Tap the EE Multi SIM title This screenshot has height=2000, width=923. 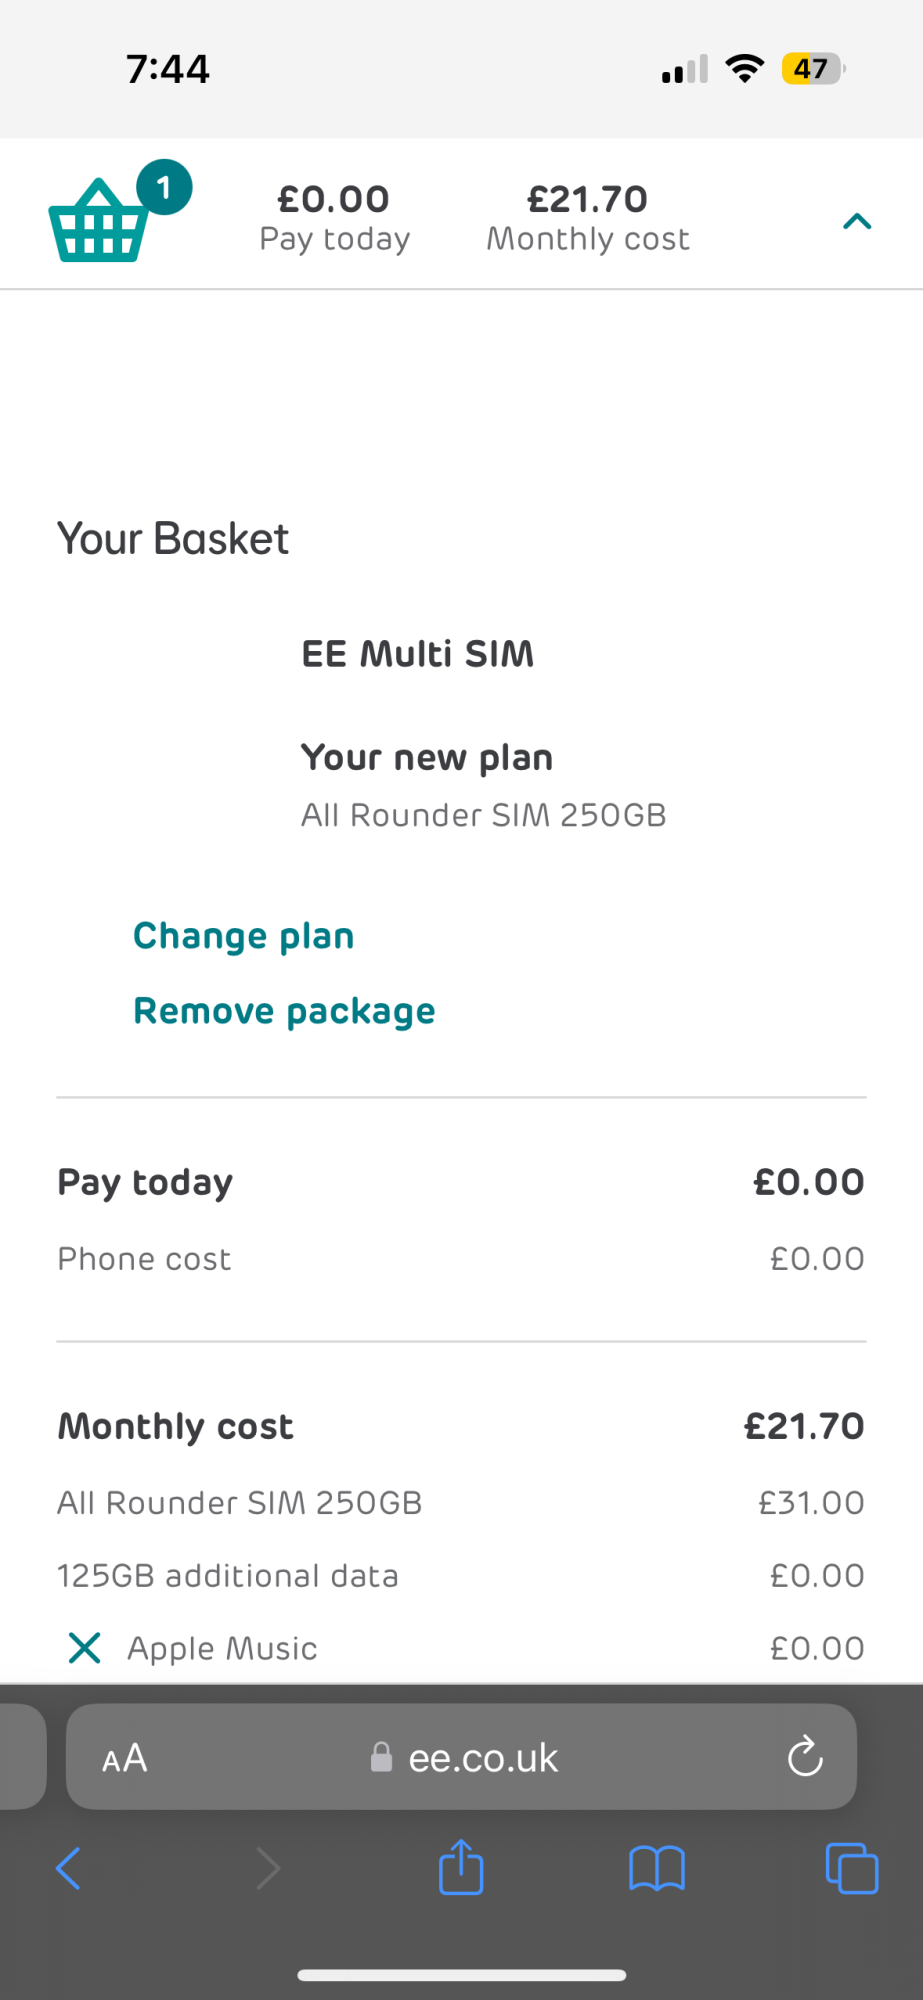[418, 654]
